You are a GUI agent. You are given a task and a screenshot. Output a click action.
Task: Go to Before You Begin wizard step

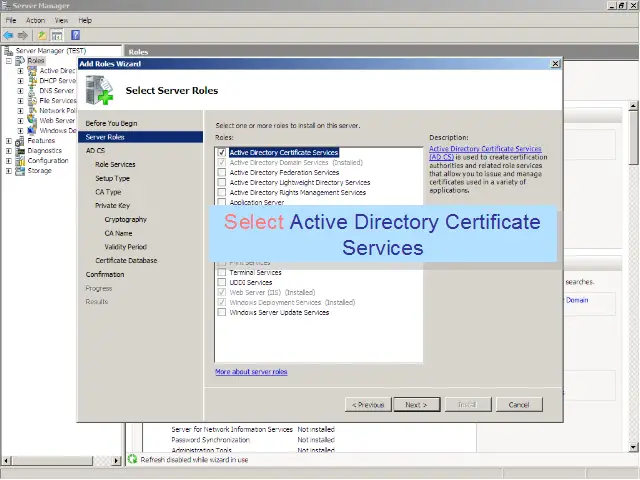[x=111, y=123]
